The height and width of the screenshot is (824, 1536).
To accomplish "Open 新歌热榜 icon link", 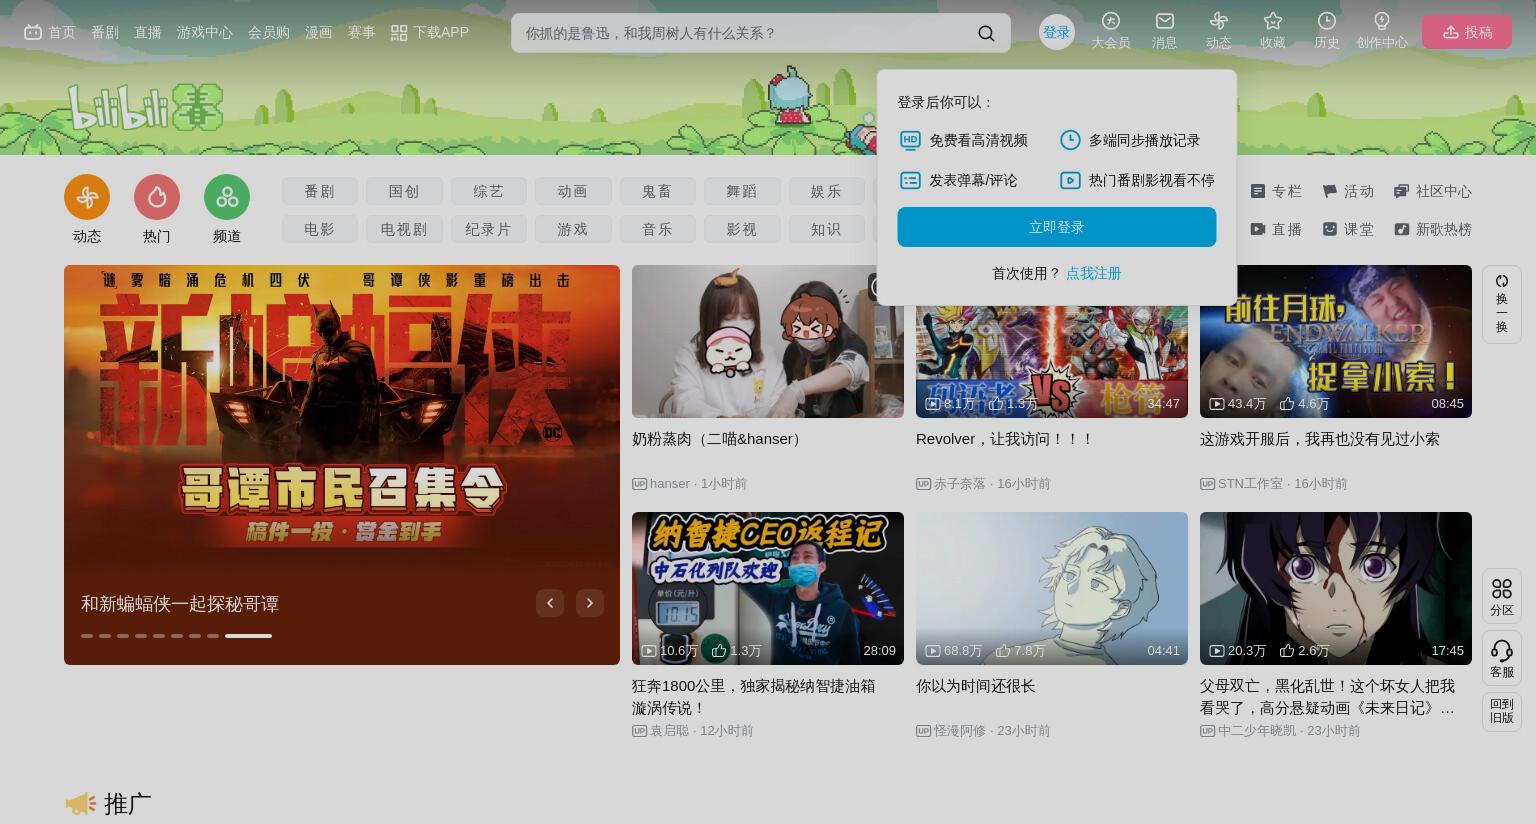I will coord(1433,229).
